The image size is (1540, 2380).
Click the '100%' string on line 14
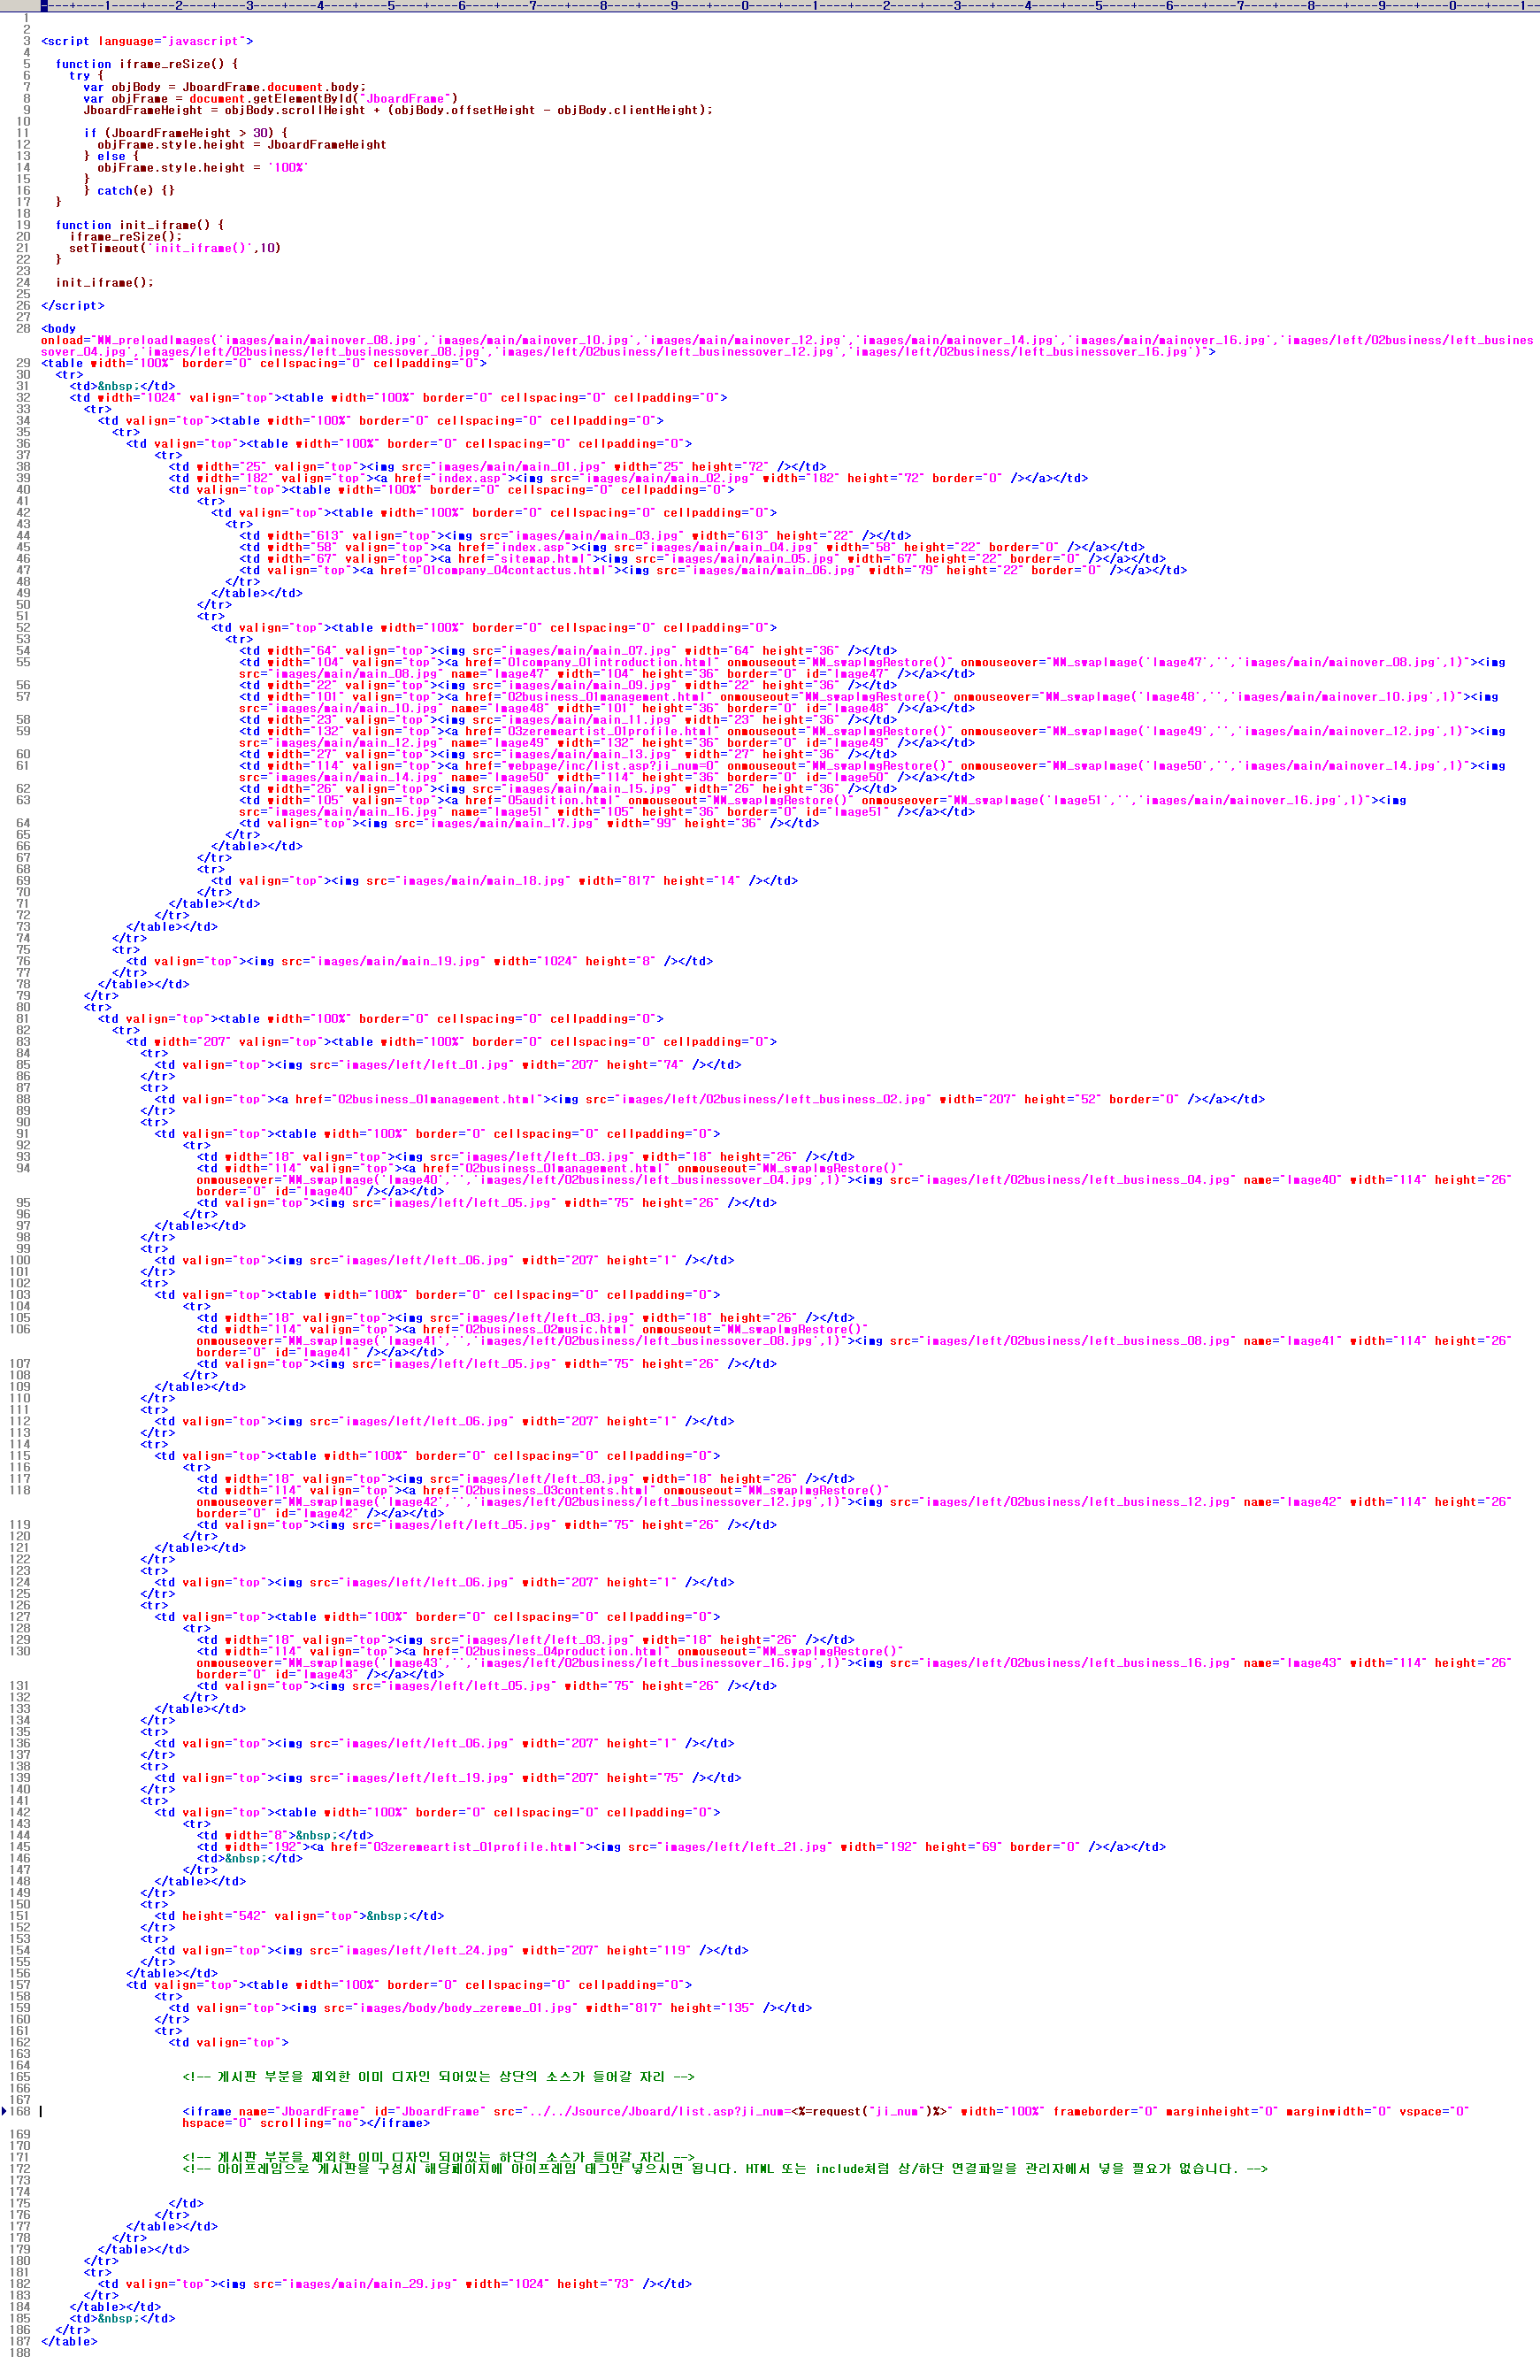[x=288, y=168]
